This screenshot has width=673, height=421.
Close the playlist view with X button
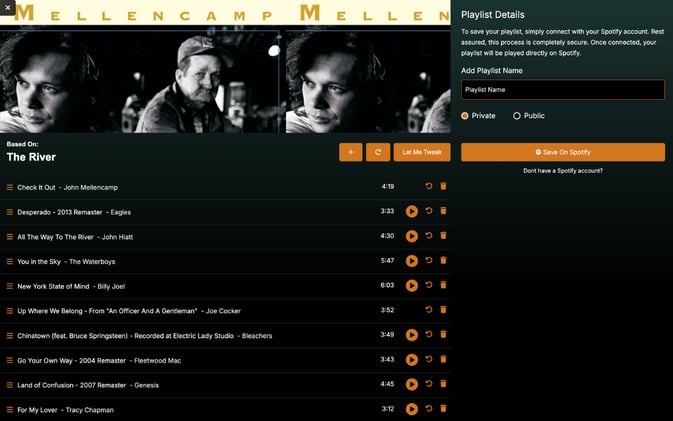click(x=8, y=7)
